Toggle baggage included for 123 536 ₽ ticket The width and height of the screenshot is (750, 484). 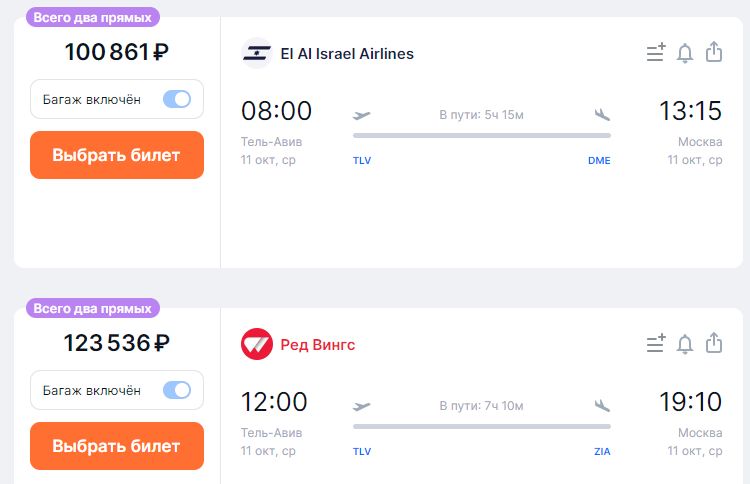176,390
